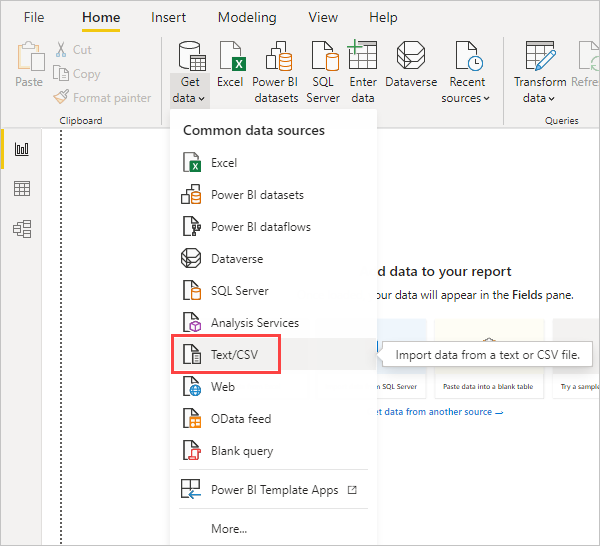
Task: Select OData feed in the menu
Action: pyautogui.click(x=240, y=419)
